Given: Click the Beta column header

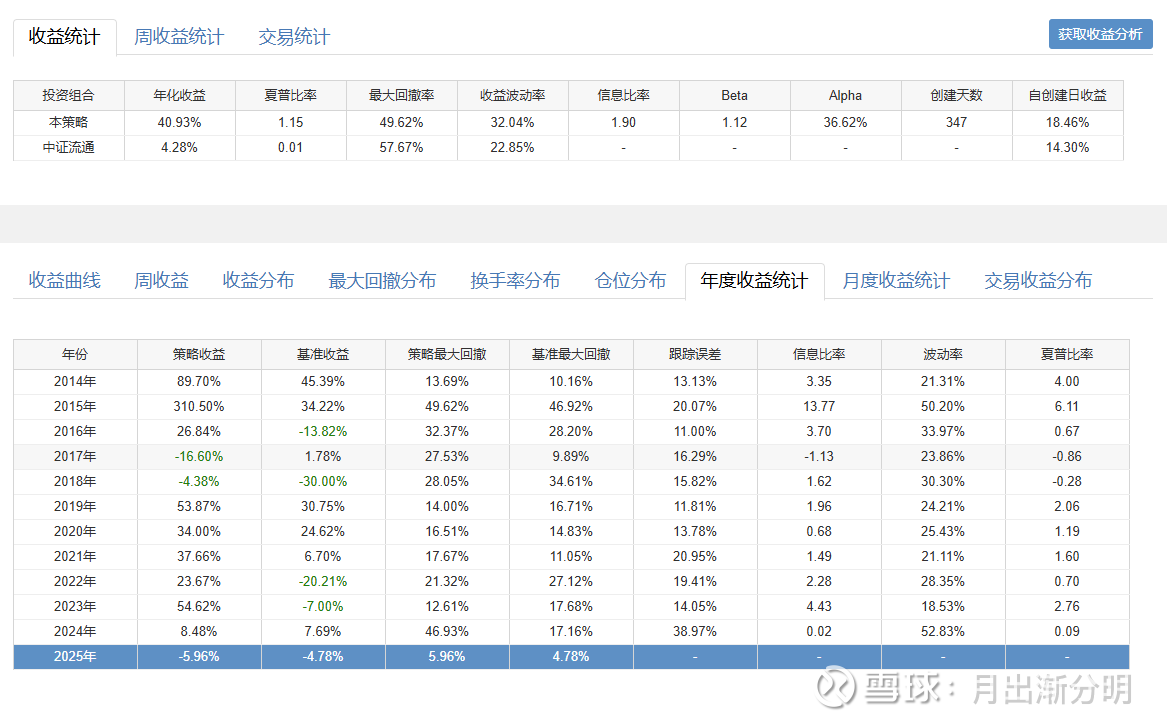Looking at the screenshot, I should click(735, 95).
